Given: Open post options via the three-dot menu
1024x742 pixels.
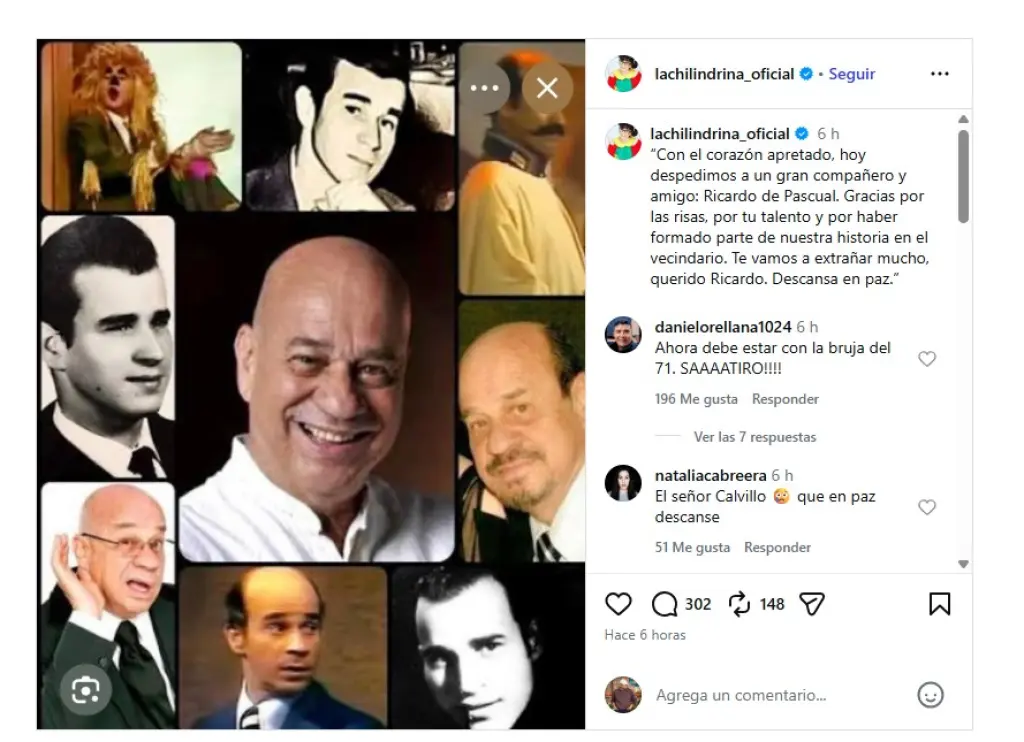Looking at the screenshot, I should tap(939, 73).
